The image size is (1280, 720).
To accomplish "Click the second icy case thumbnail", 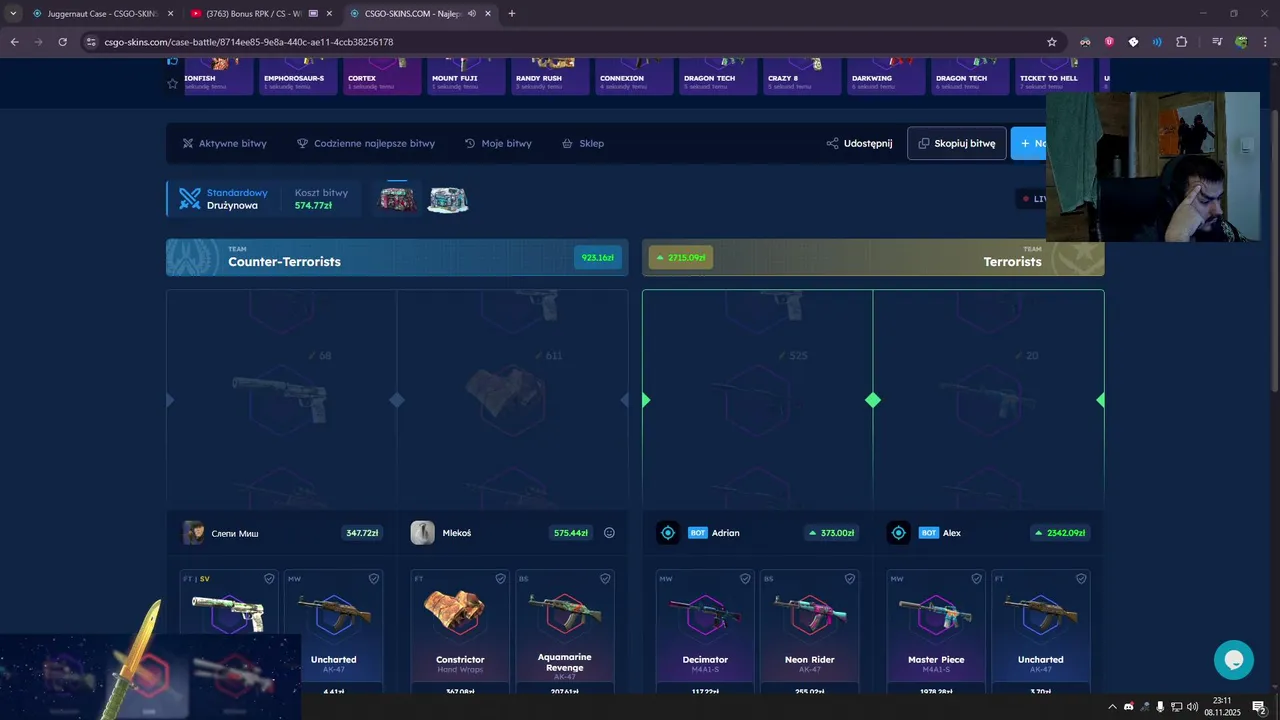I will pos(448,199).
